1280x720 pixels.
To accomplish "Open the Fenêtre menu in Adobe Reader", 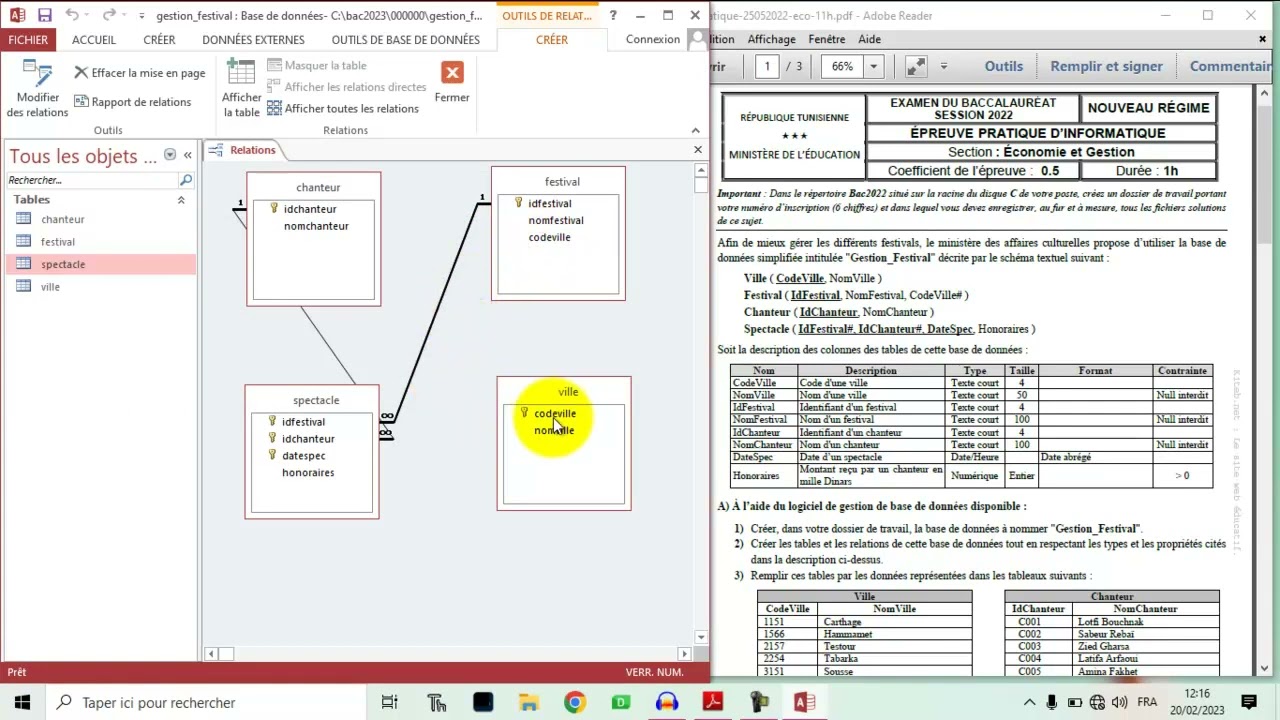I will 827,39.
